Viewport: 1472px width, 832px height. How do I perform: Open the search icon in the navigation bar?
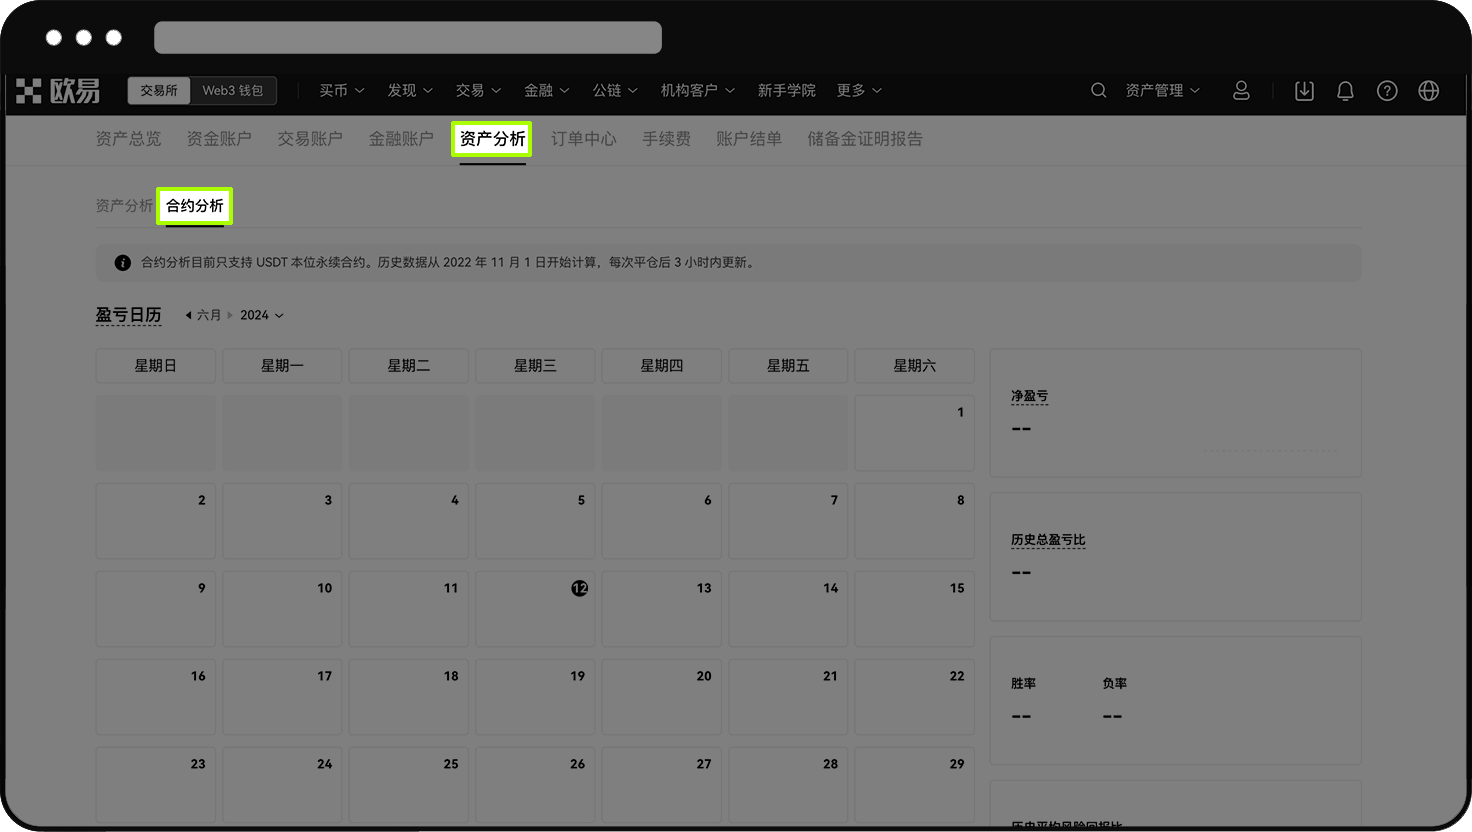click(1098, 90)
